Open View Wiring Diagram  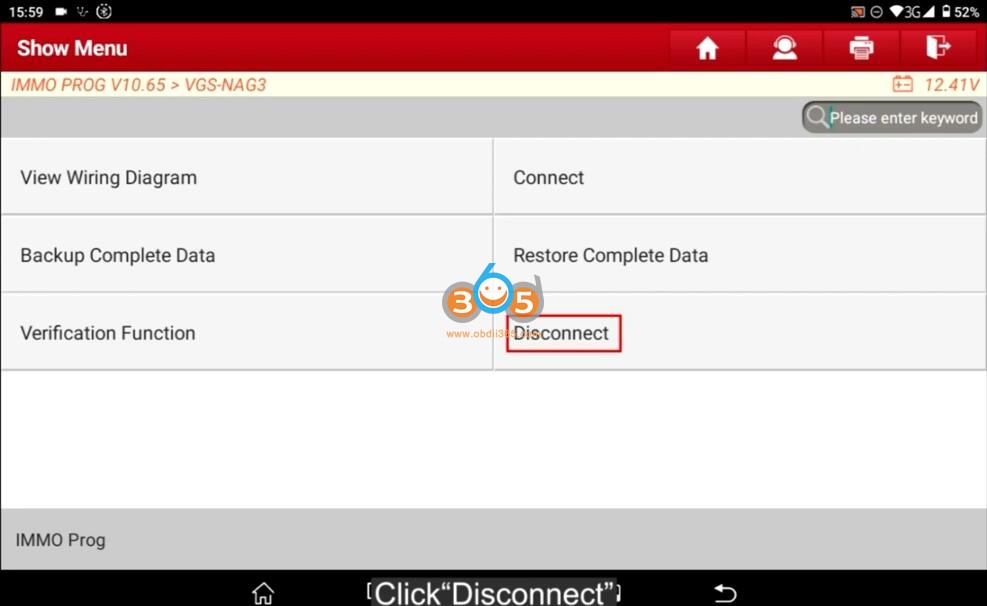tap(247, 177)
